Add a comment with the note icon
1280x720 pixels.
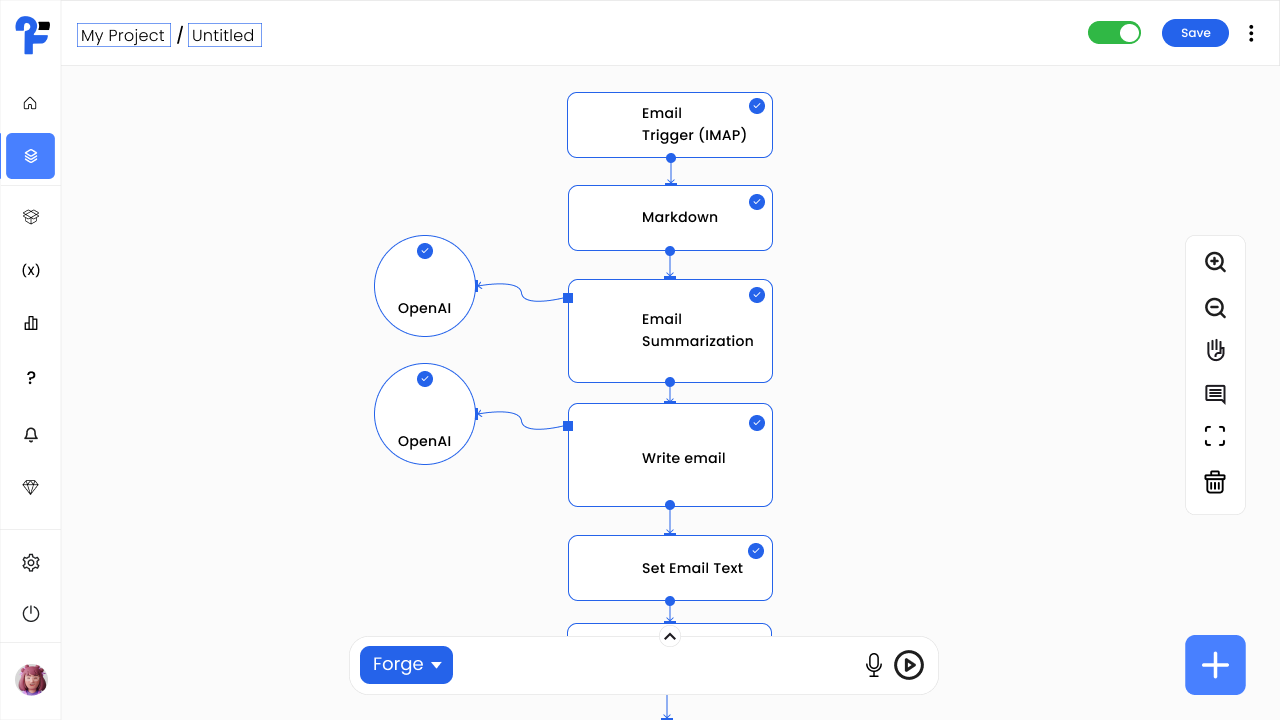[x=1215, y=394]
